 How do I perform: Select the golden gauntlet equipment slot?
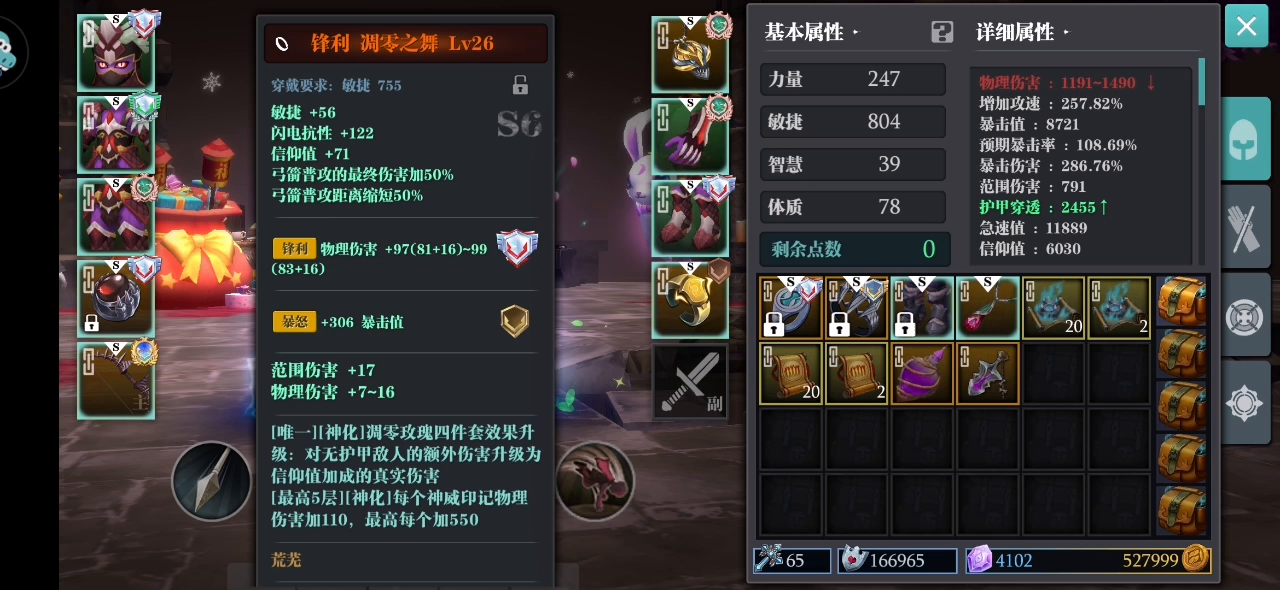(689, 299)
